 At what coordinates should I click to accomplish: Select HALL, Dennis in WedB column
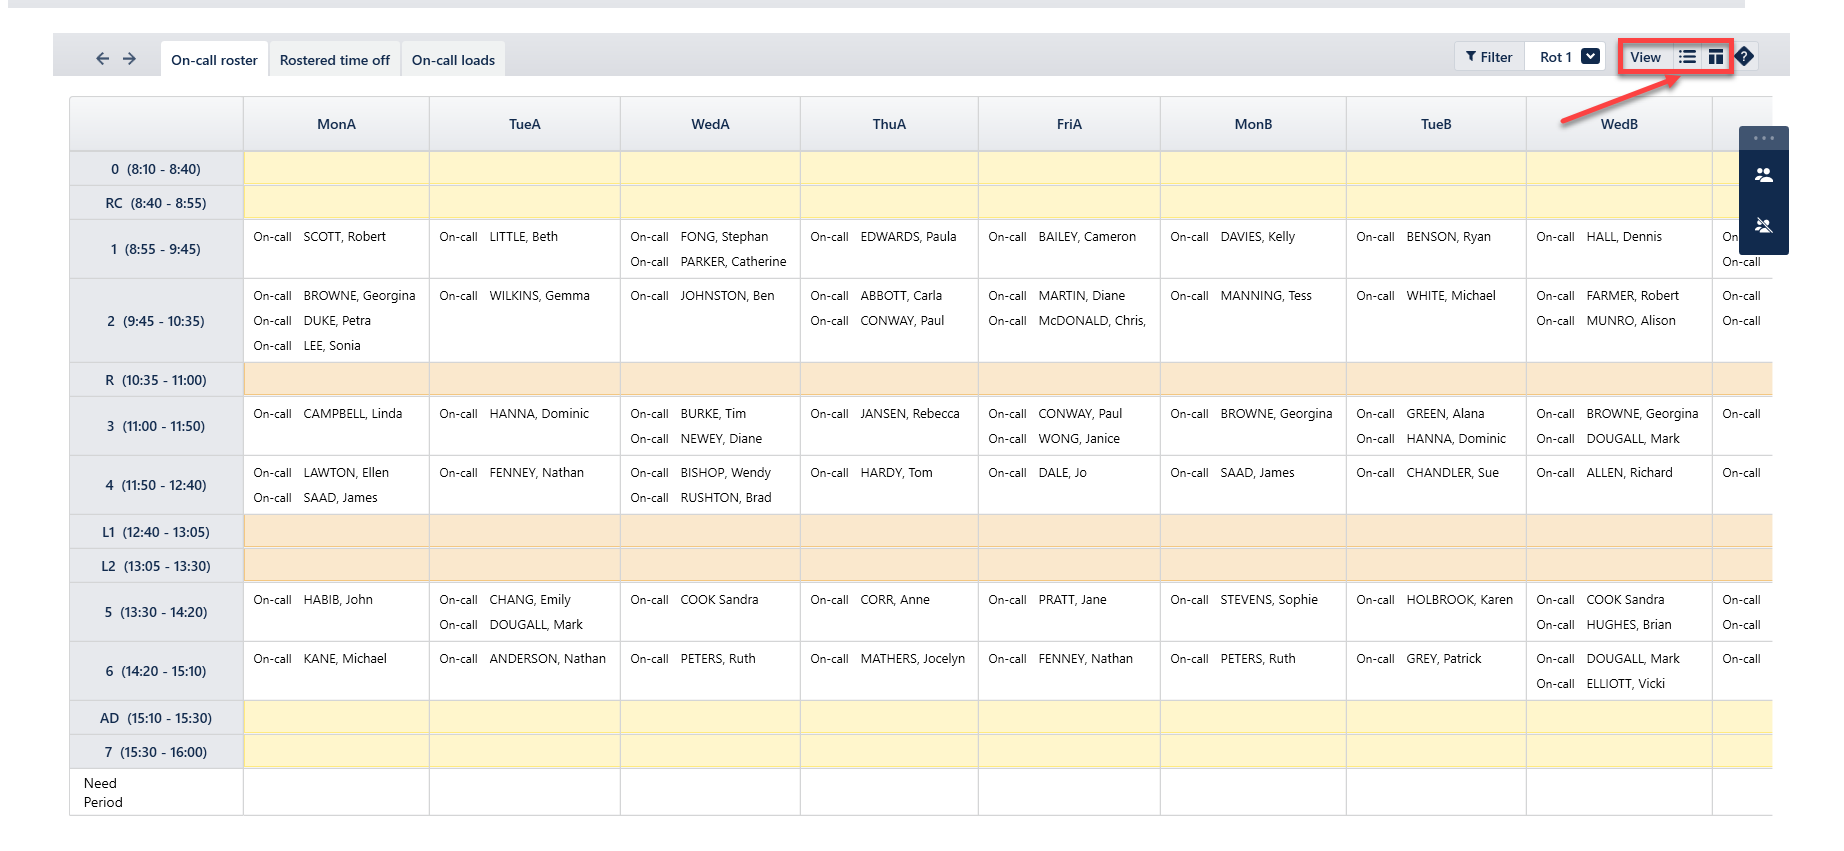point(1624,237)
